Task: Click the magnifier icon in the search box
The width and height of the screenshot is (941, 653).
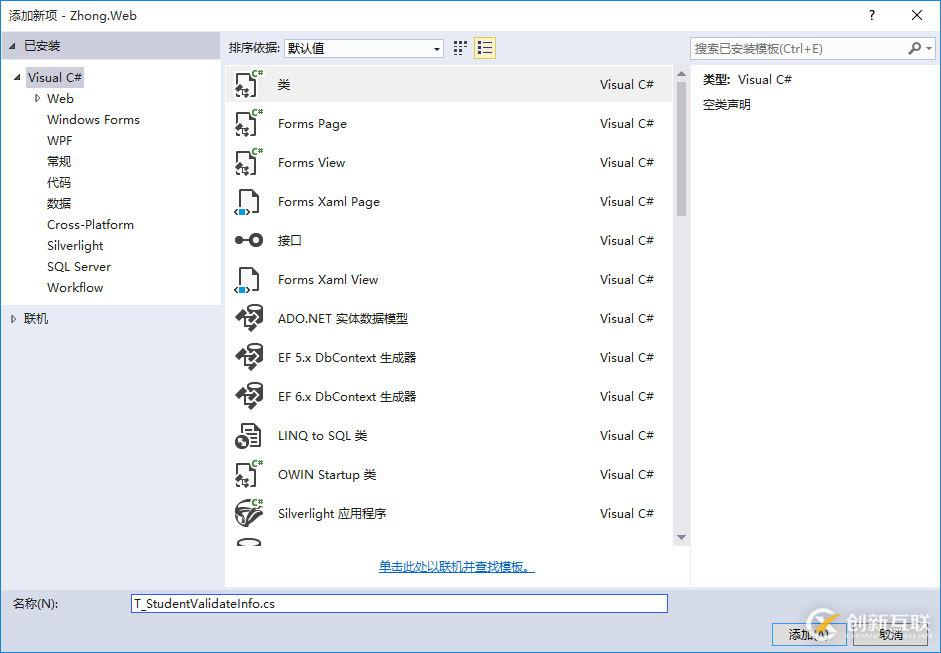Action: coord(916,47)
